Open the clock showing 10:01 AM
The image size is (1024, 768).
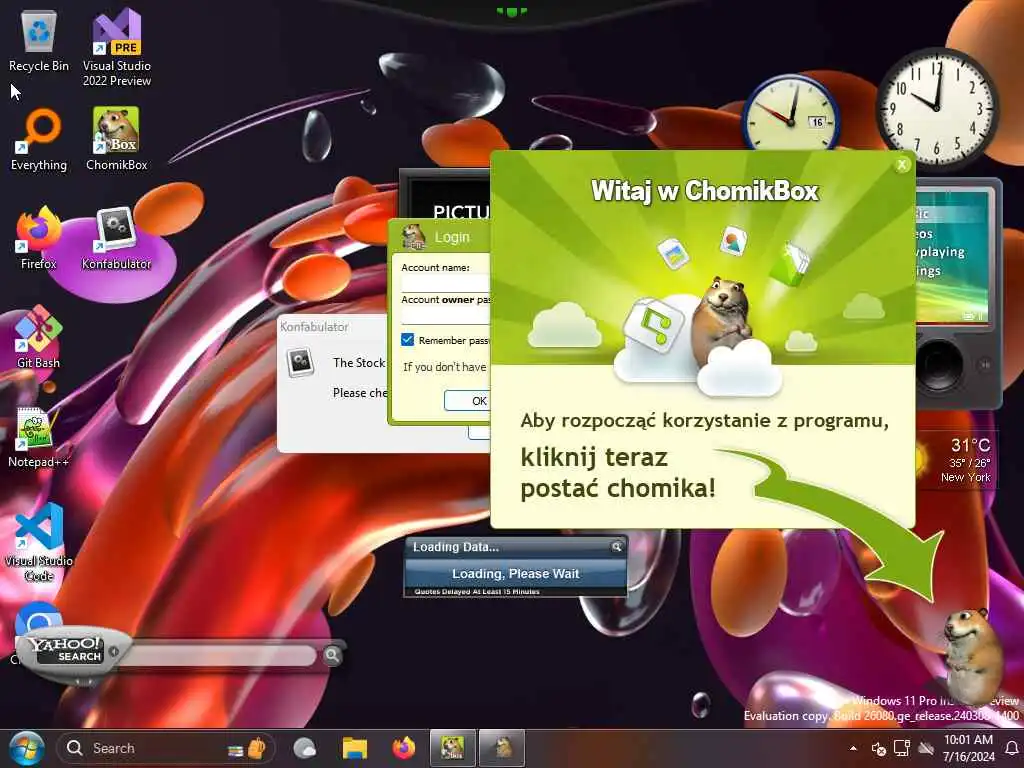[968, 748]
